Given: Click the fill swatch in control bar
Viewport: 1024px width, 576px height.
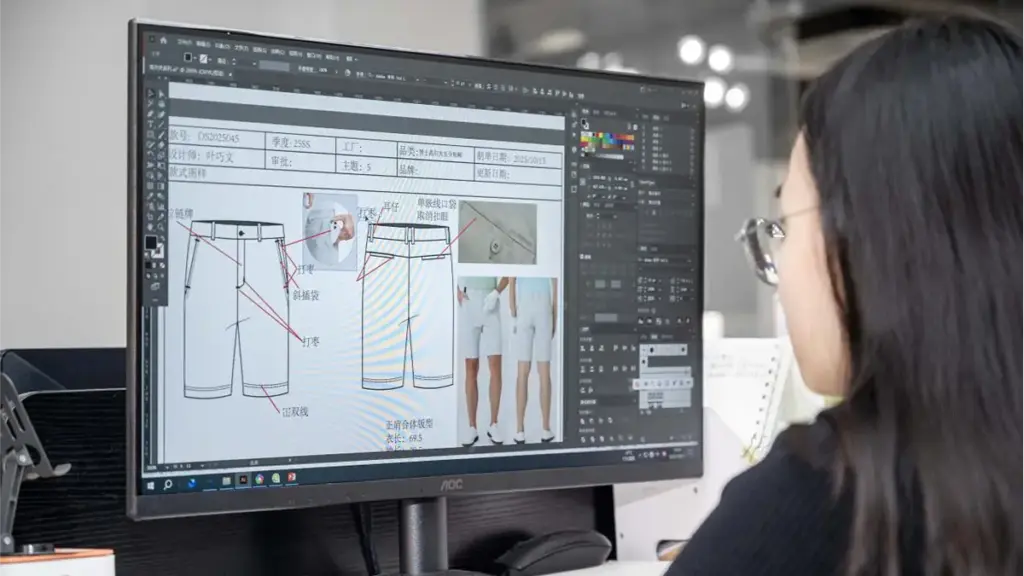Looking at the screenshot, I should click(x=187, y=57).
